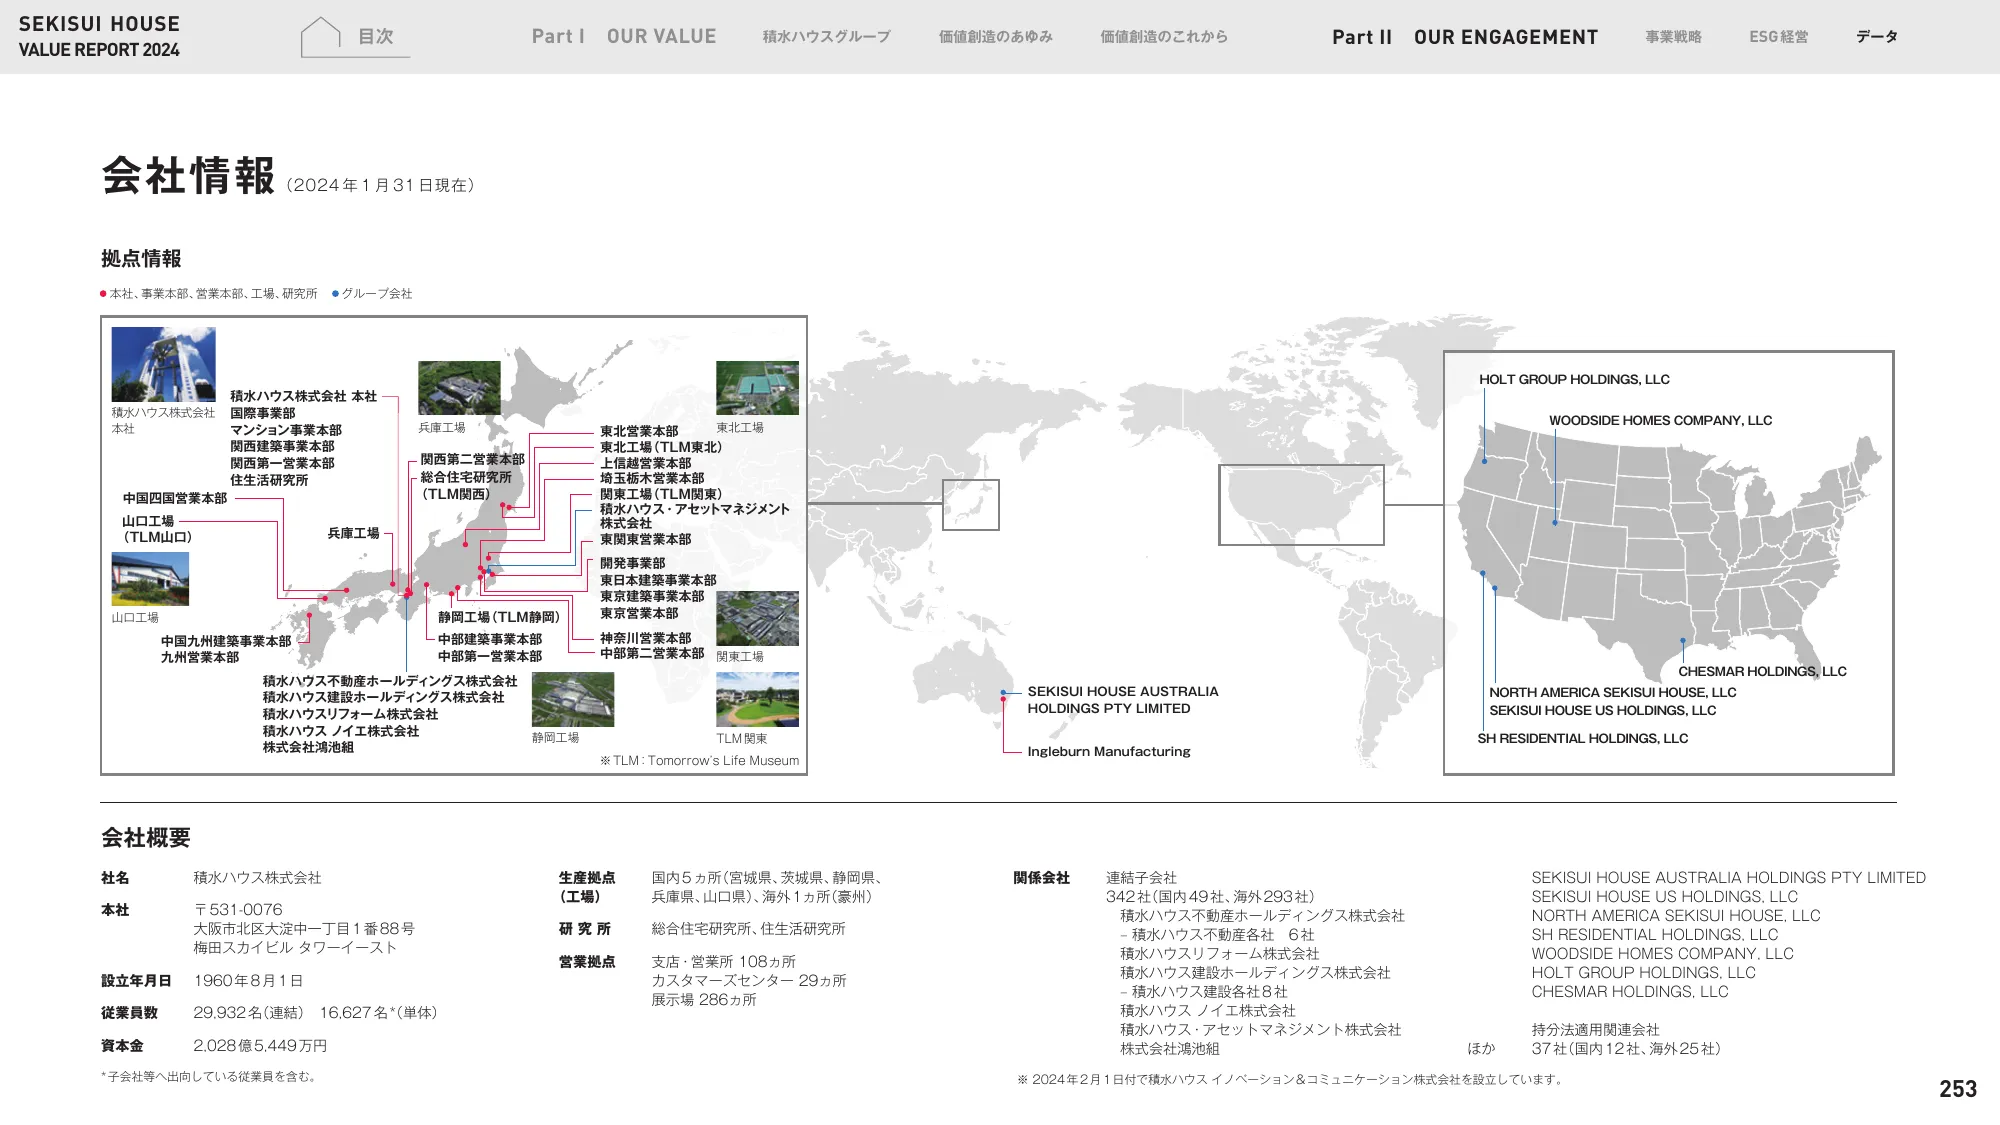Click the SH RESIDENTIAL HOLDINGS, LLC map label
The height and width of the screenshot is (1125, 2000).
tap(1582, 739)
